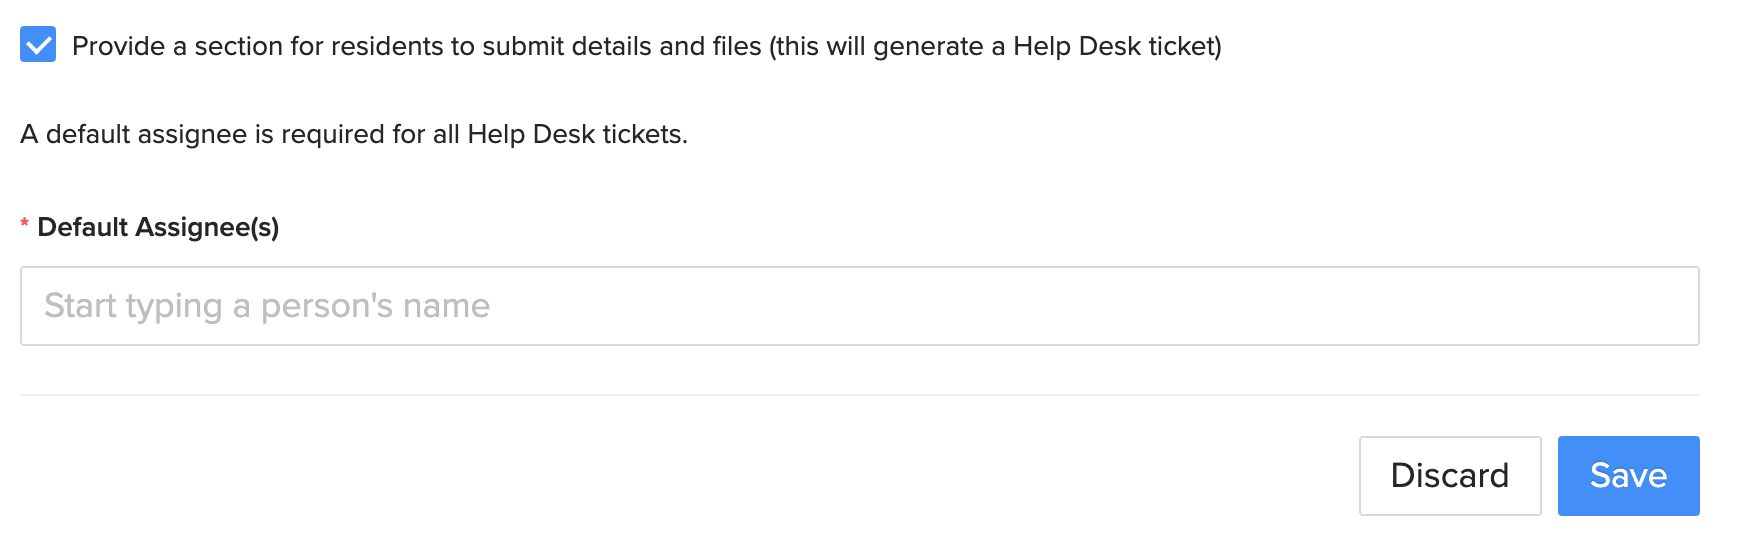Click the 'Provide a section for residents' label
Image resolution: width=1738 pixels, height=544 pixels.
coord(647,46)
